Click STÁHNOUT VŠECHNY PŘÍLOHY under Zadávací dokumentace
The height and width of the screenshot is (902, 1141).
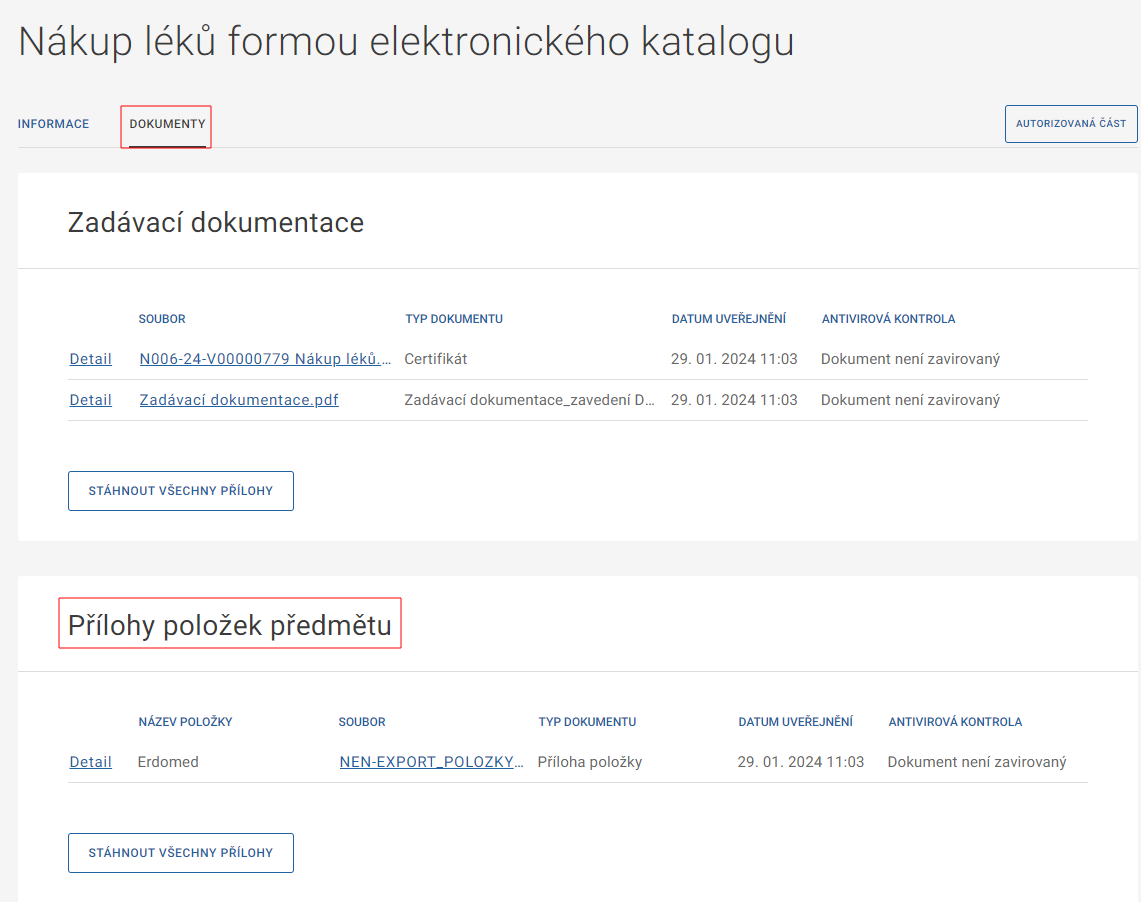click(x=181, y=491)
